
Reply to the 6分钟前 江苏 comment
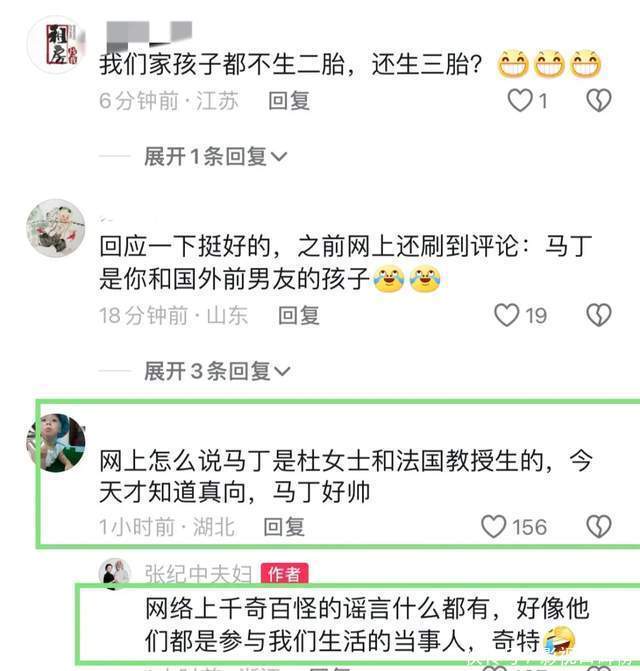pos(289,101)
